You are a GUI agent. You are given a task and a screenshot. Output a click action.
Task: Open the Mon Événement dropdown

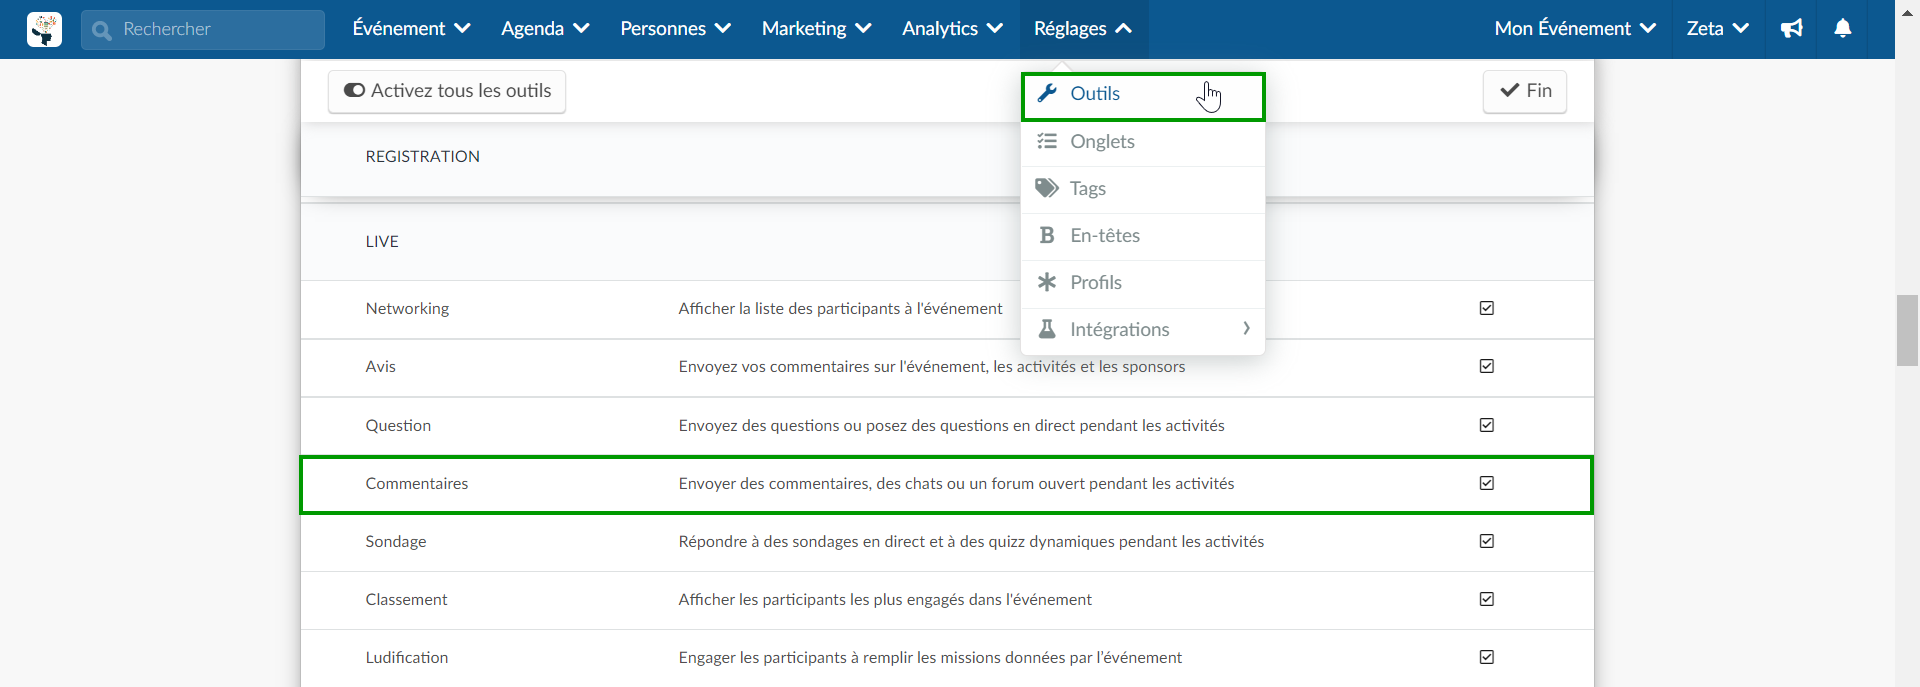tap(1575, 29)
